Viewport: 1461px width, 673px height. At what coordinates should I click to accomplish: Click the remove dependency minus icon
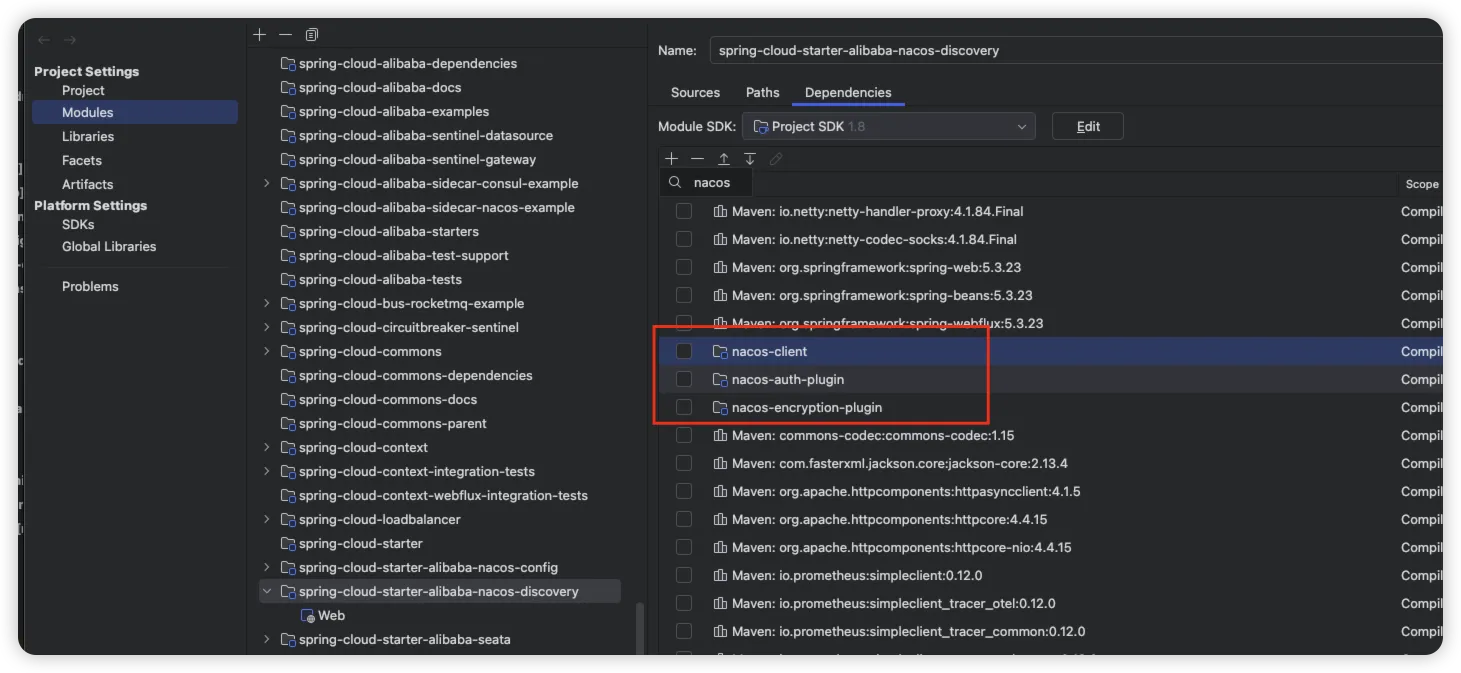[698, 159]
